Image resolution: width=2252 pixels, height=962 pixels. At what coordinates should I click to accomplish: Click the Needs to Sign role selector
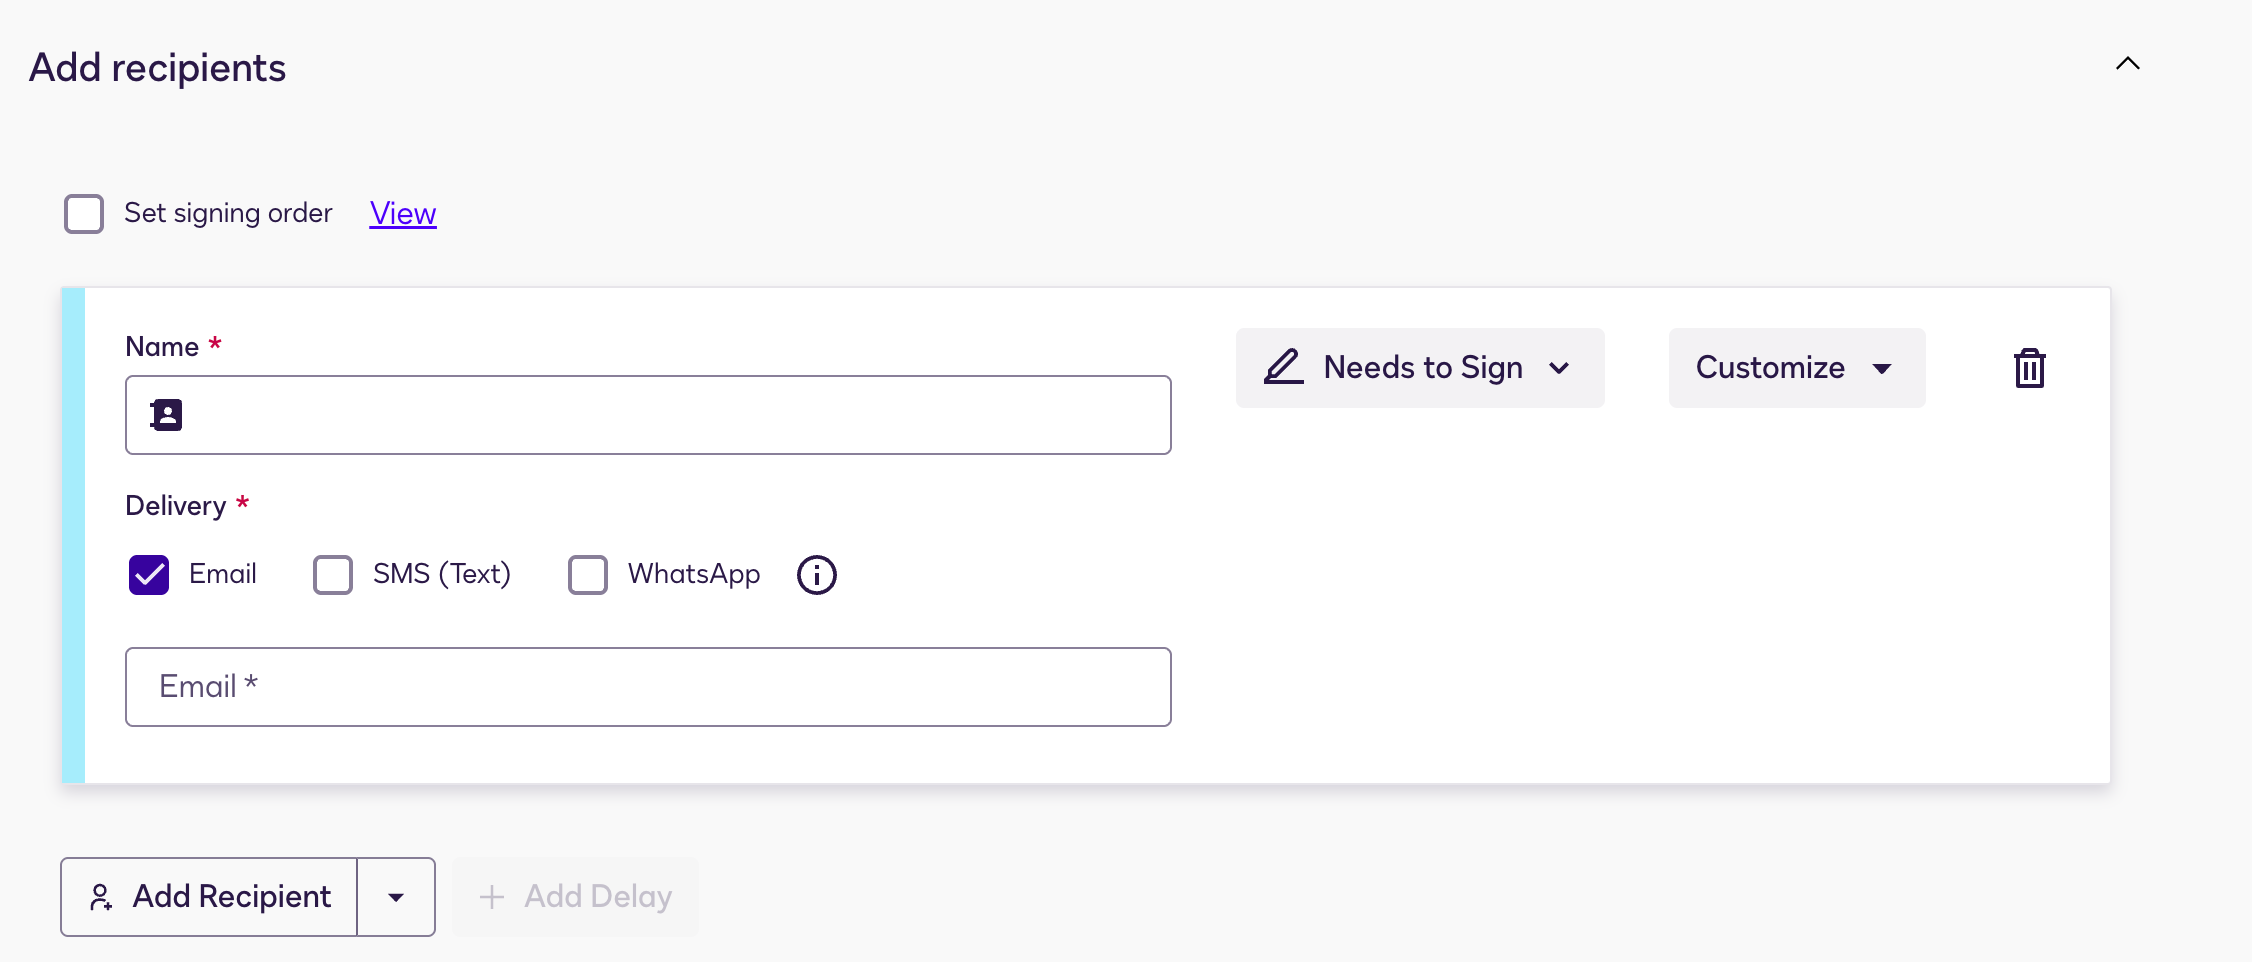pos(1420,368)
